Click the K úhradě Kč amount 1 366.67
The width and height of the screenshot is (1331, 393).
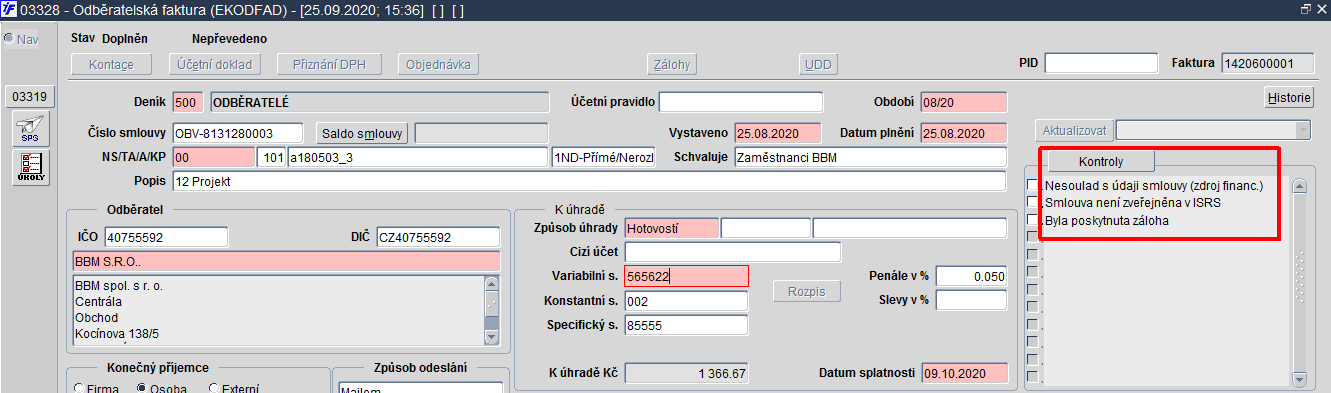point(686,373)
